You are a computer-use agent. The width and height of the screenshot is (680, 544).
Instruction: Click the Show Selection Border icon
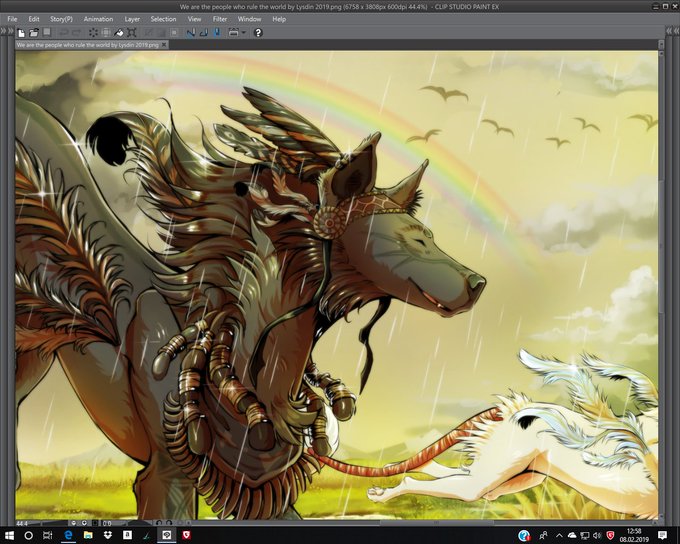(174, 33)
